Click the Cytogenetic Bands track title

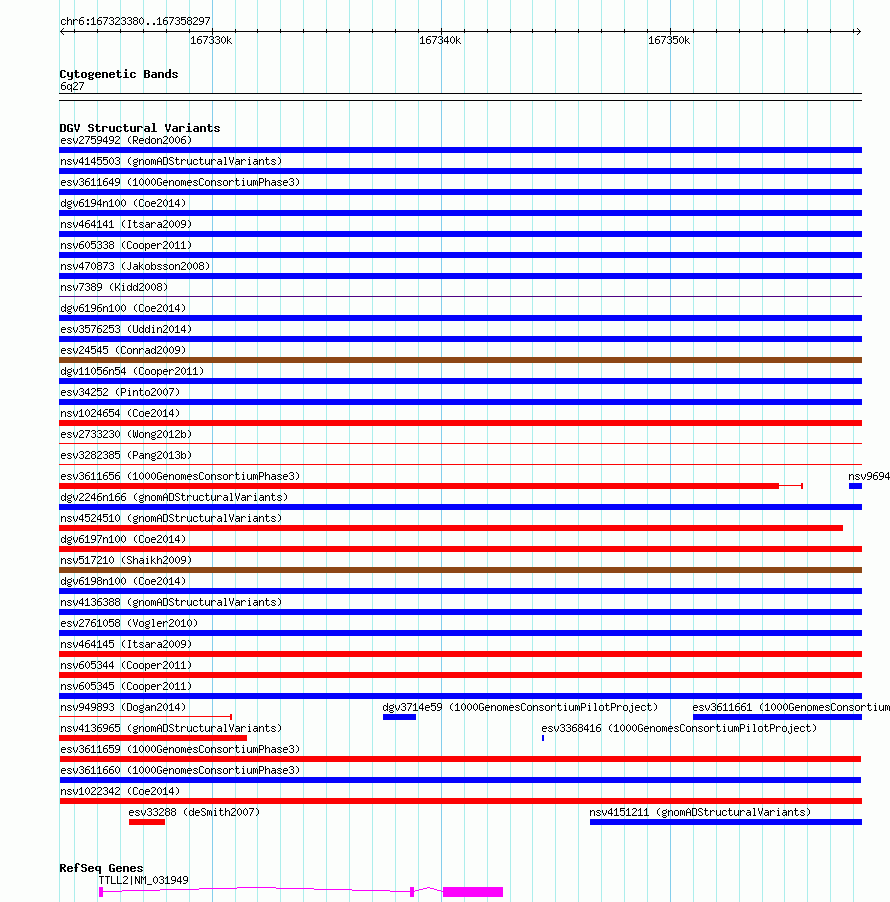[x=119, y=74]
